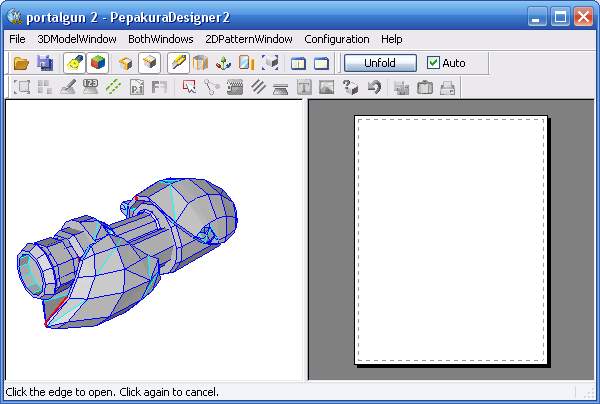Toggle the lighting flashlight icon

(74, 63)
